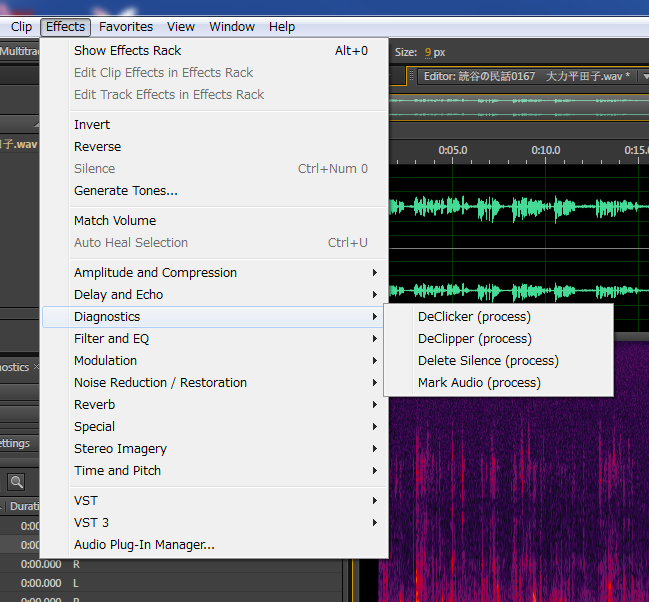The width and height of the screenshot is (649, 602).
Task: Expand Noise Reduction / Restoration submenu
Action: (215, 383)
